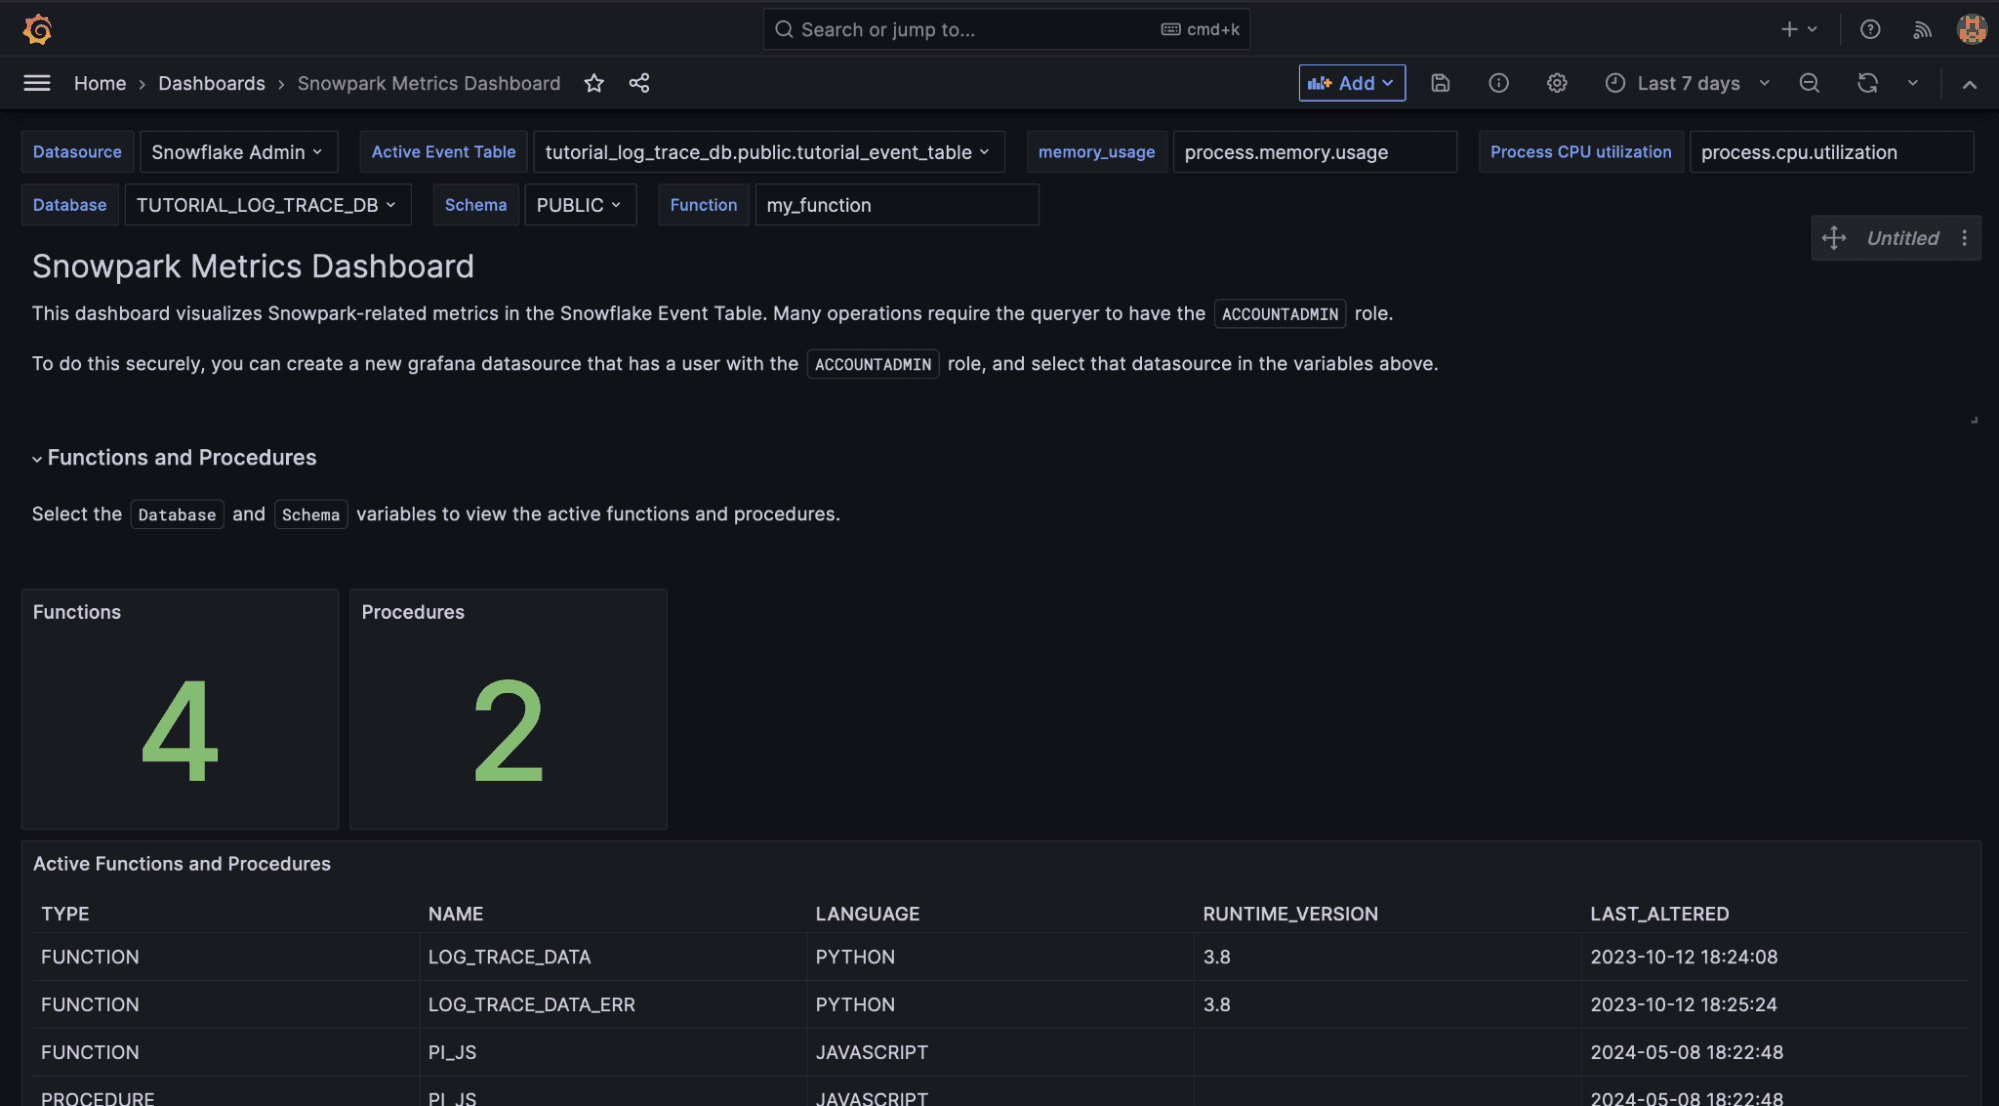Open the Database TUTORIAL_LOG_TRACE_DB dropdown
This screenshot has width=1999, height=1106.
[x=267, y=205]
